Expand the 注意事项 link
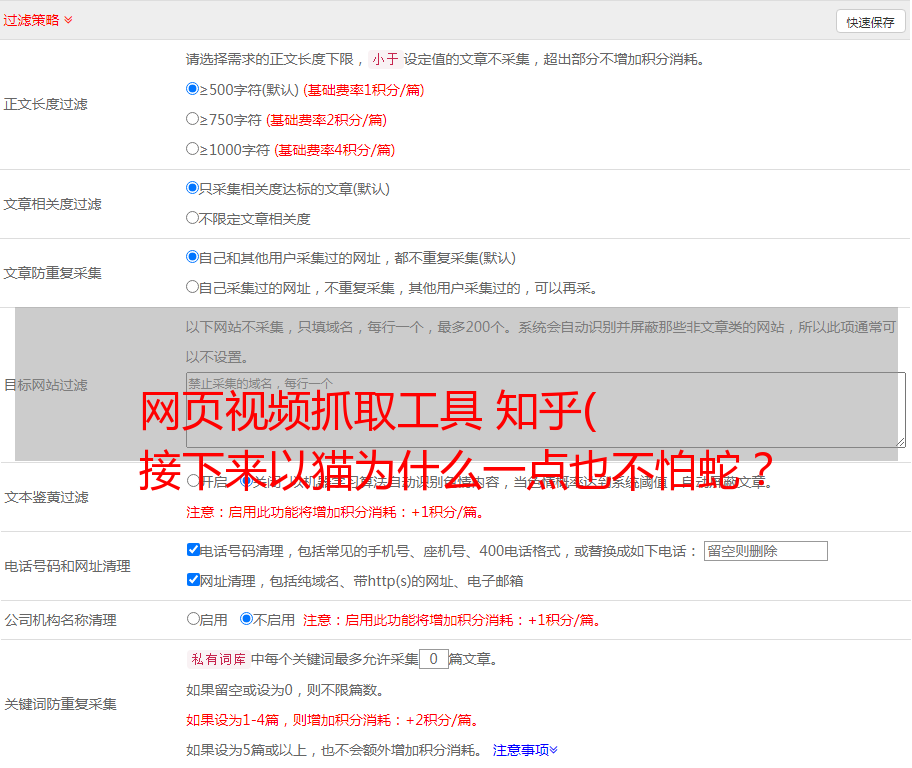 (x=525, y=750)
